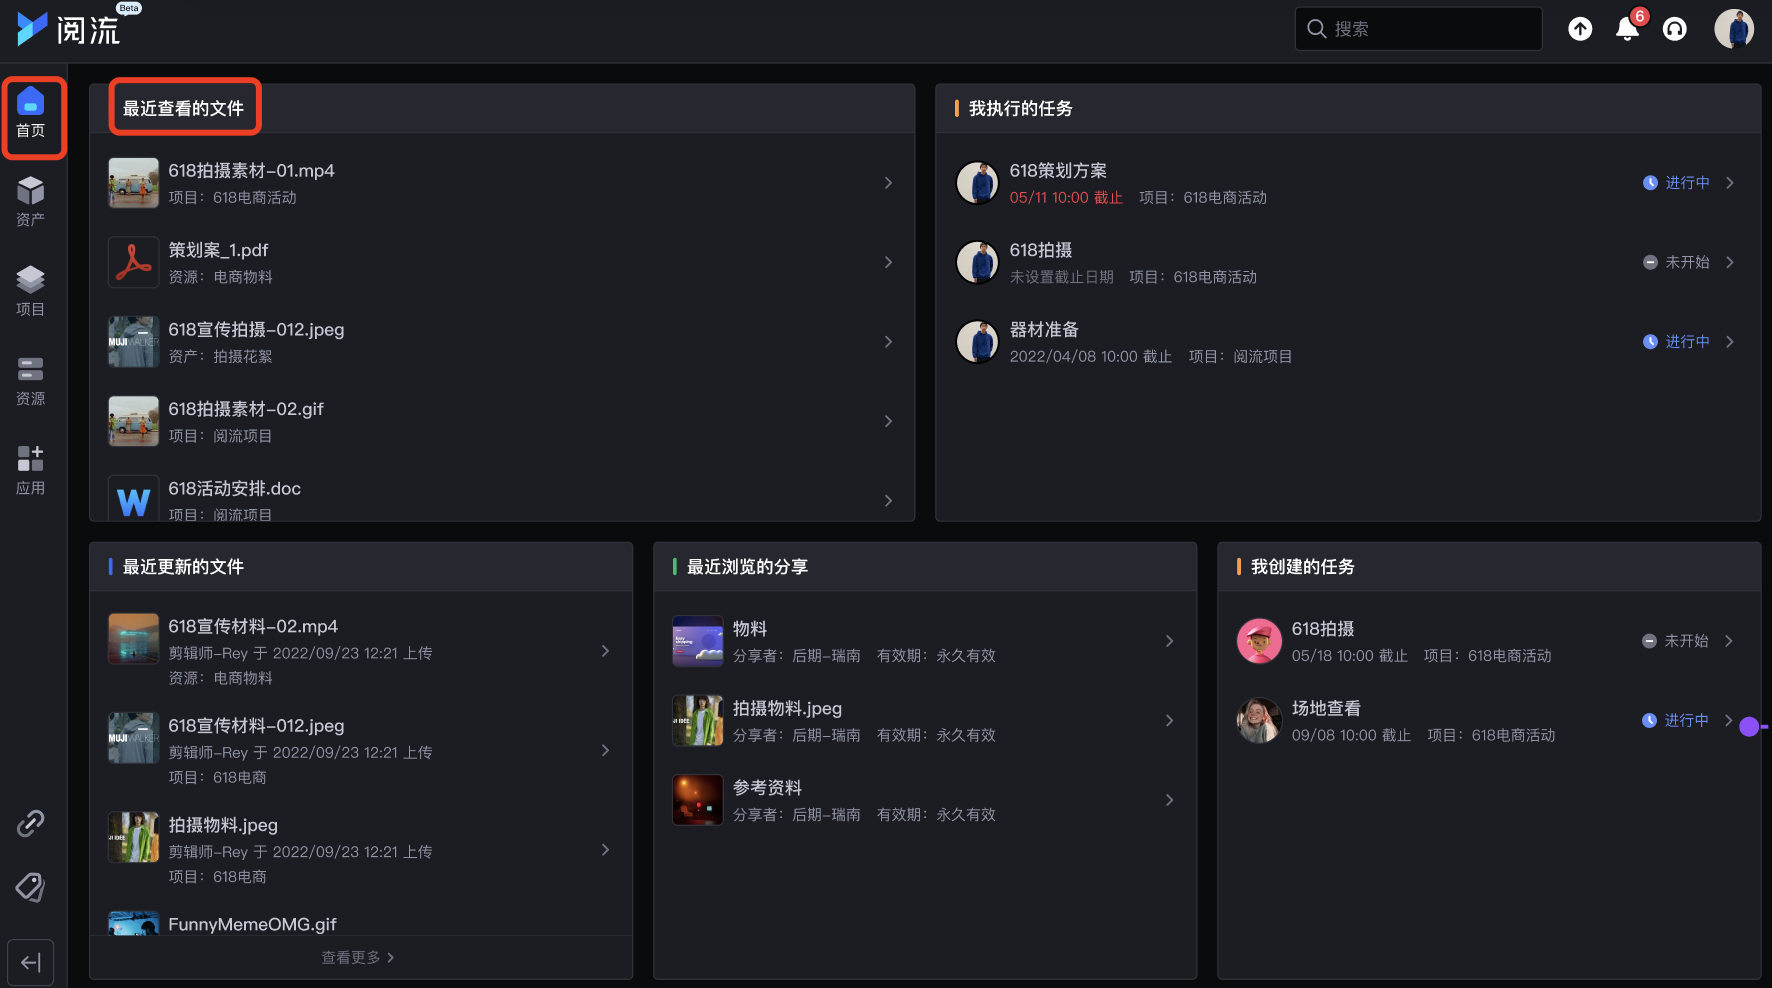The image size is (1772, 988).
Task: Open thumbnail of 618拍摄素材–01.mp4
Action: [134, 183]
